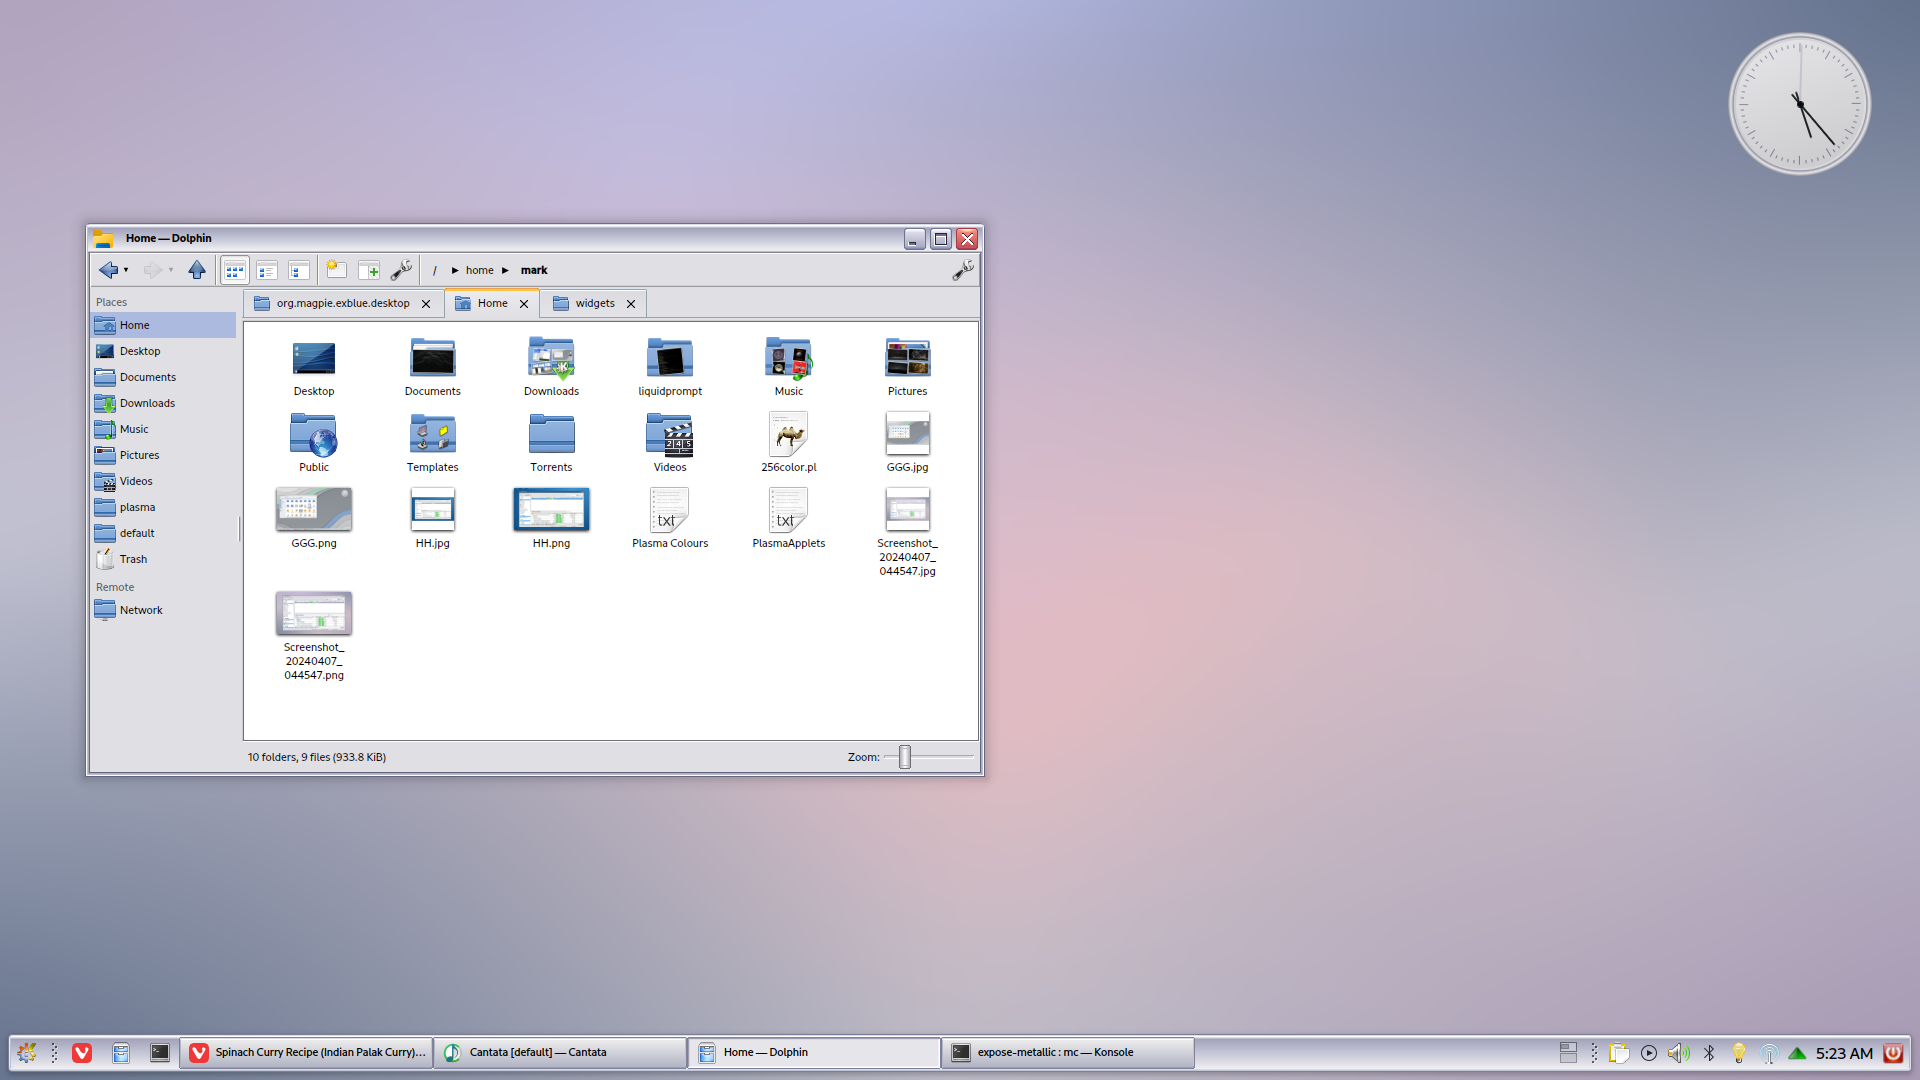Launch Vivaldi from the panel quick launcher
Viewport: 1920px width, 1080px height.
pyautogui.click(x=82, y=1053)
